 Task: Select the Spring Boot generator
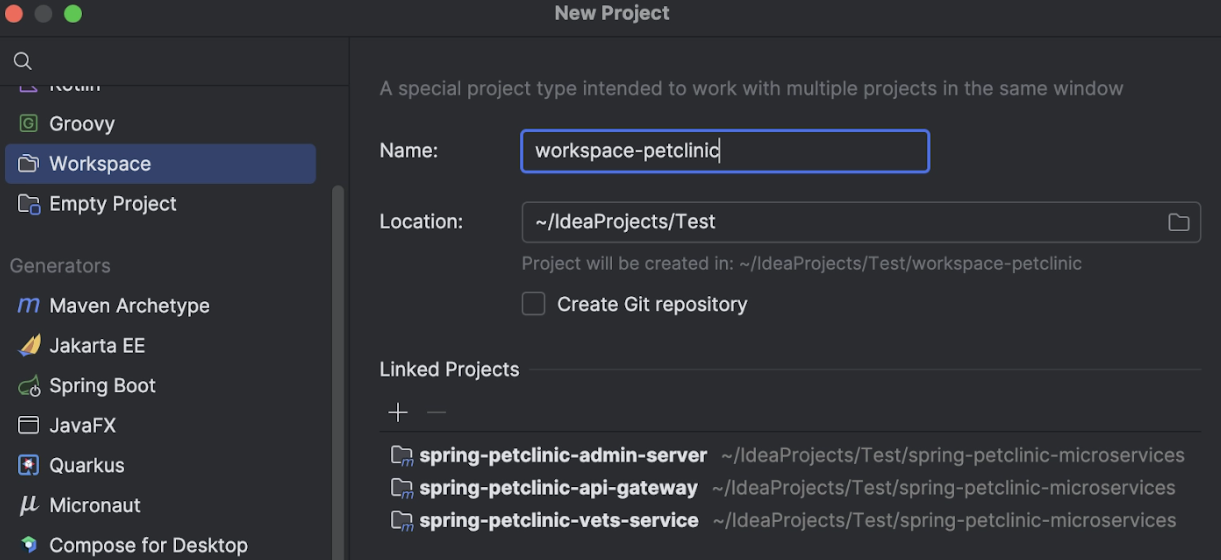click(160, 386)
